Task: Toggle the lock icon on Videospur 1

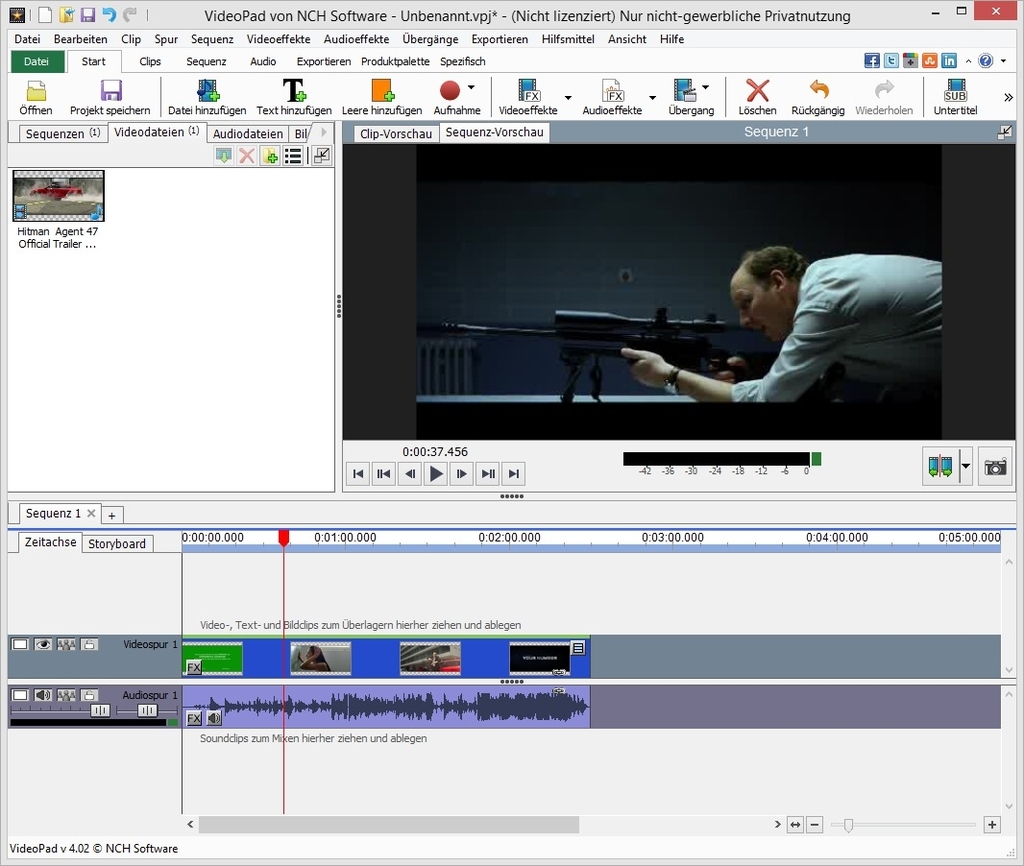Action: (x=89, y=645)
